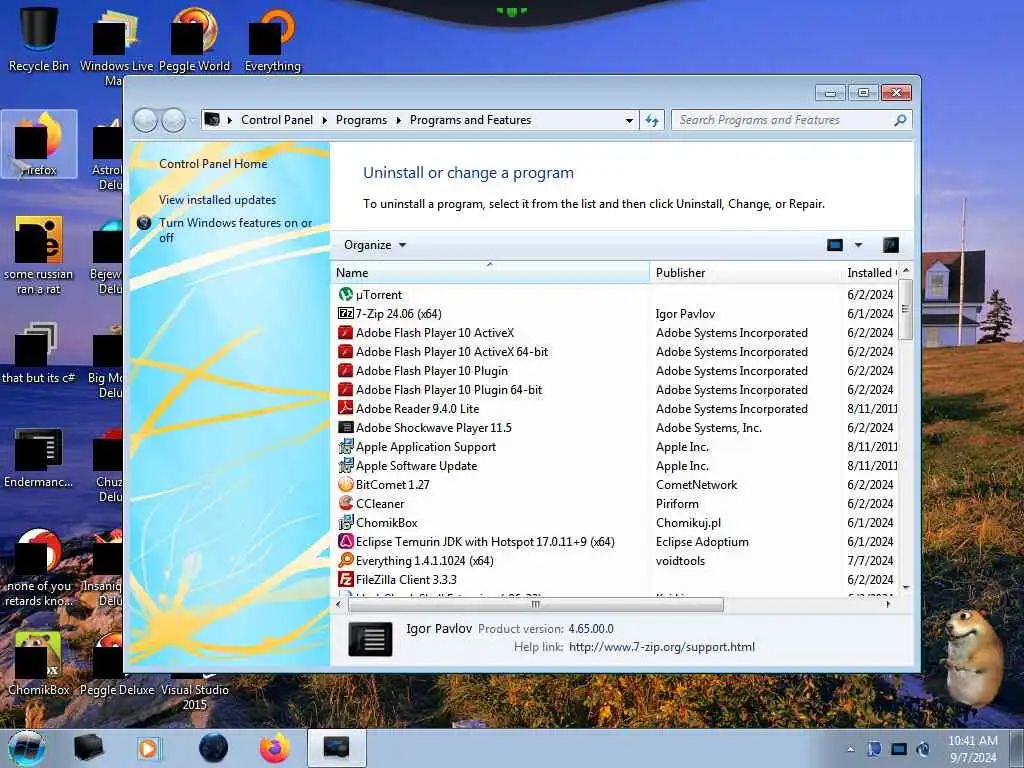This screenshot has width=1024, height=768.
Task: Open Windows Media Player from taskbar
Action: (x=148, y=748)
